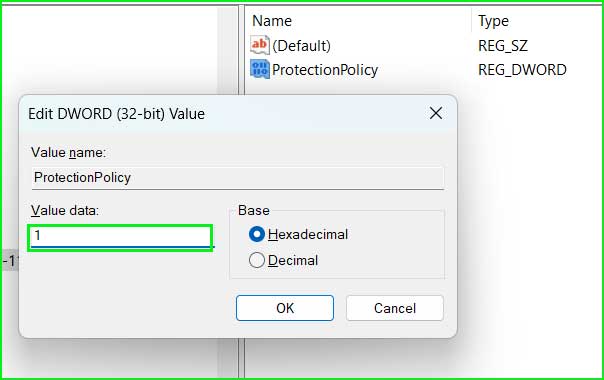The width and height of the screenshot is (604, 380).
Task: Switch base to the Decimal radio button
Action: click(257, 260)
